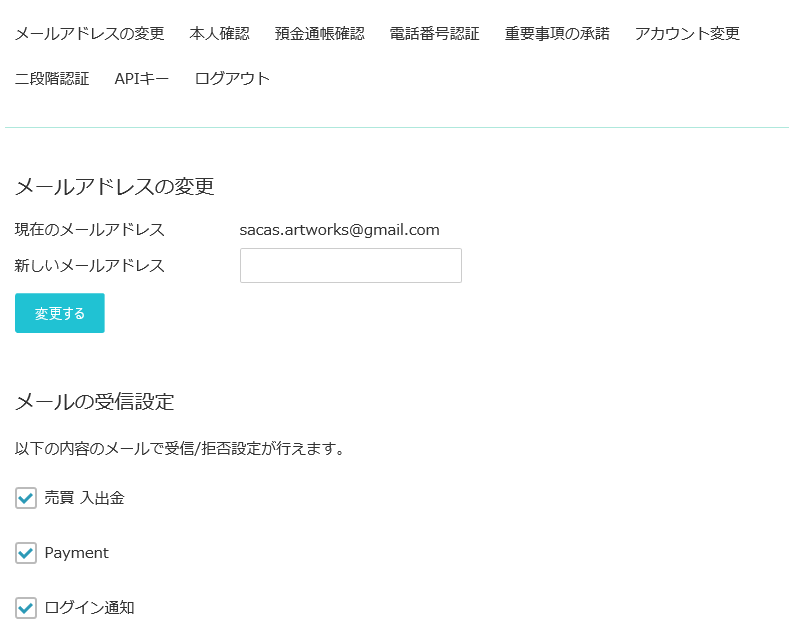Click the メールの受信設定 section heading
The height and width of the screenshot is (625, 790).
point(94,403)
